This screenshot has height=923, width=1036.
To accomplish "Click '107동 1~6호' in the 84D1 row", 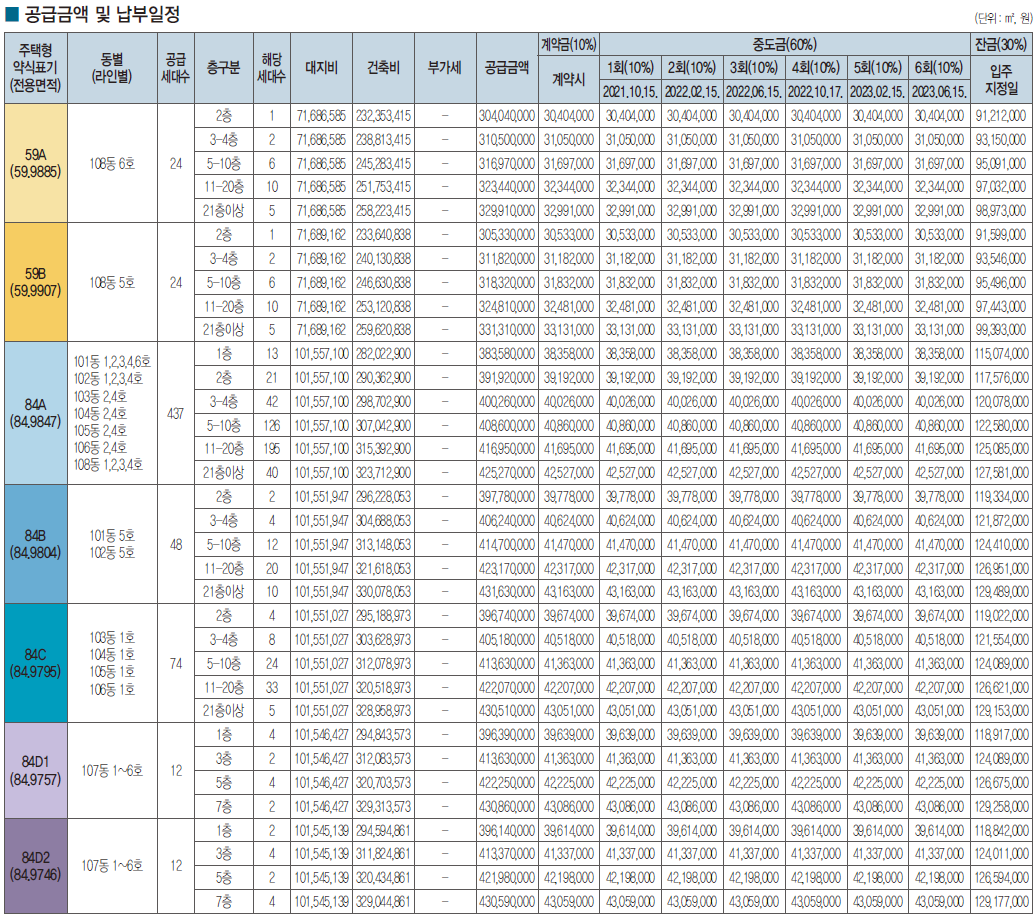I will (x=112, y=770).
